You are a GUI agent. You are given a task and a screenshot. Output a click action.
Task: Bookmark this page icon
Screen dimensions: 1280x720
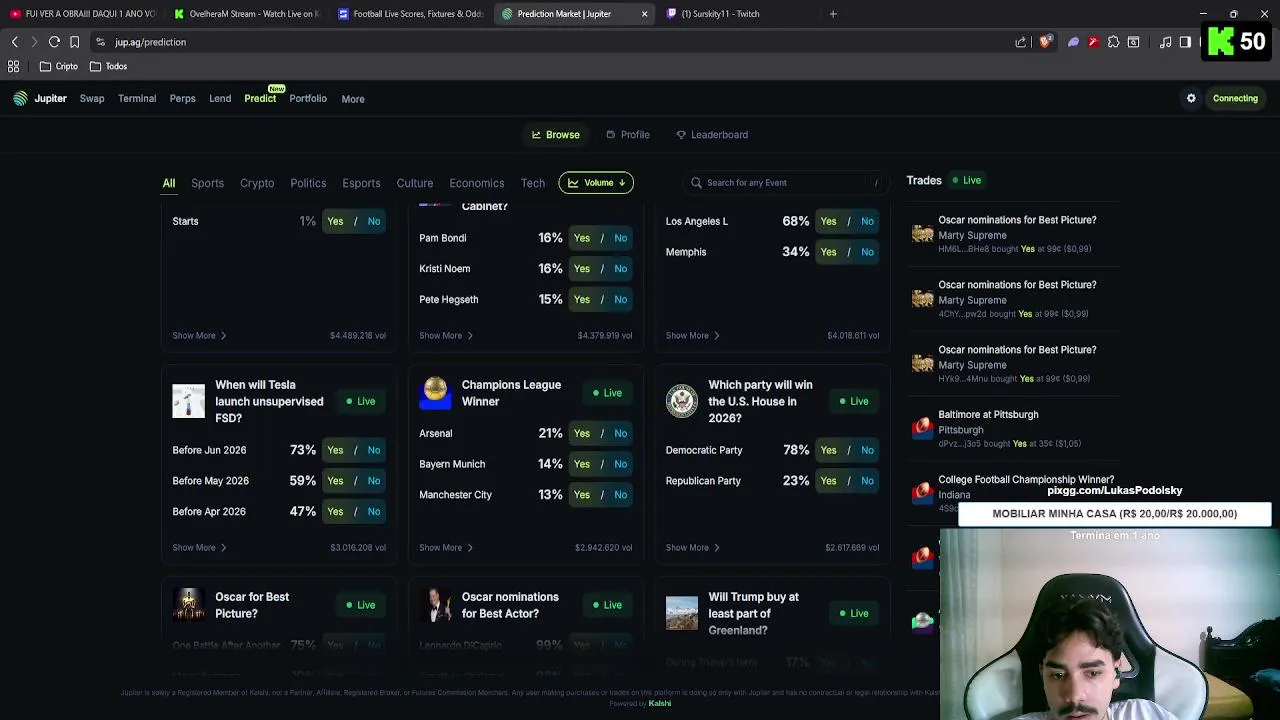point(74,42)
